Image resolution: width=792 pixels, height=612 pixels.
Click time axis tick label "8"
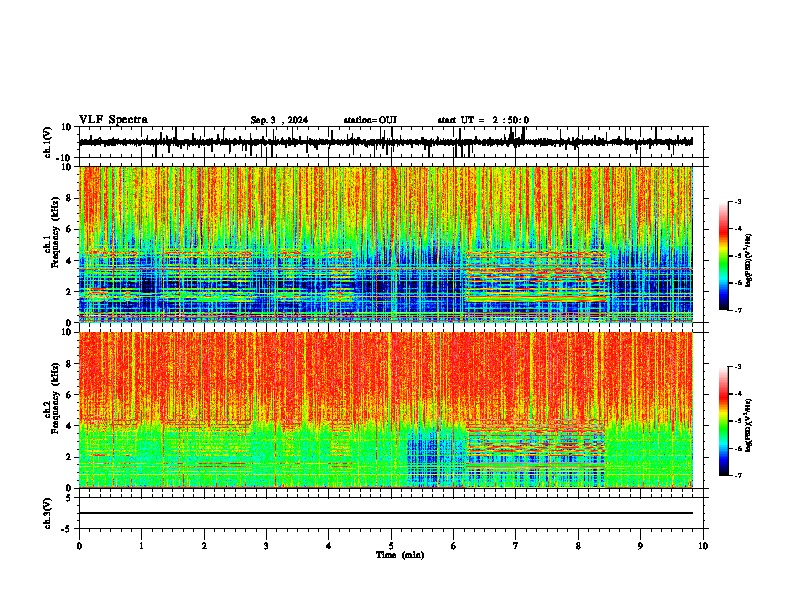578,546
